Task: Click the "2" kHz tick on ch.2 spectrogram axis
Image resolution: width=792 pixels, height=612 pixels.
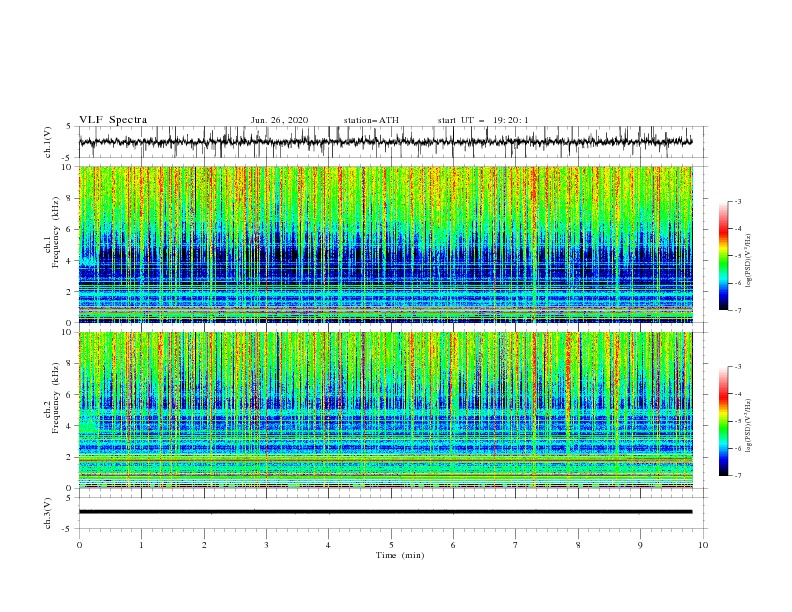Action: click(69, 457)
